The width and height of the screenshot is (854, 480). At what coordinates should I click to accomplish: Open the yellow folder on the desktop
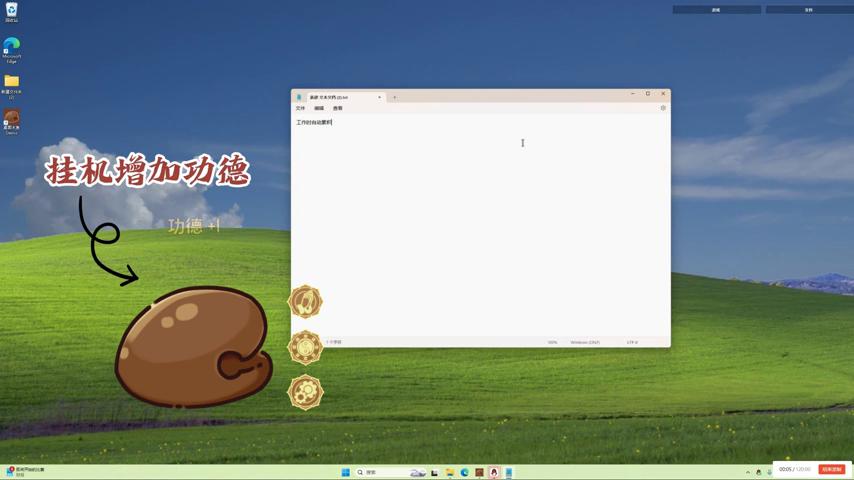[x=11, y=87]
